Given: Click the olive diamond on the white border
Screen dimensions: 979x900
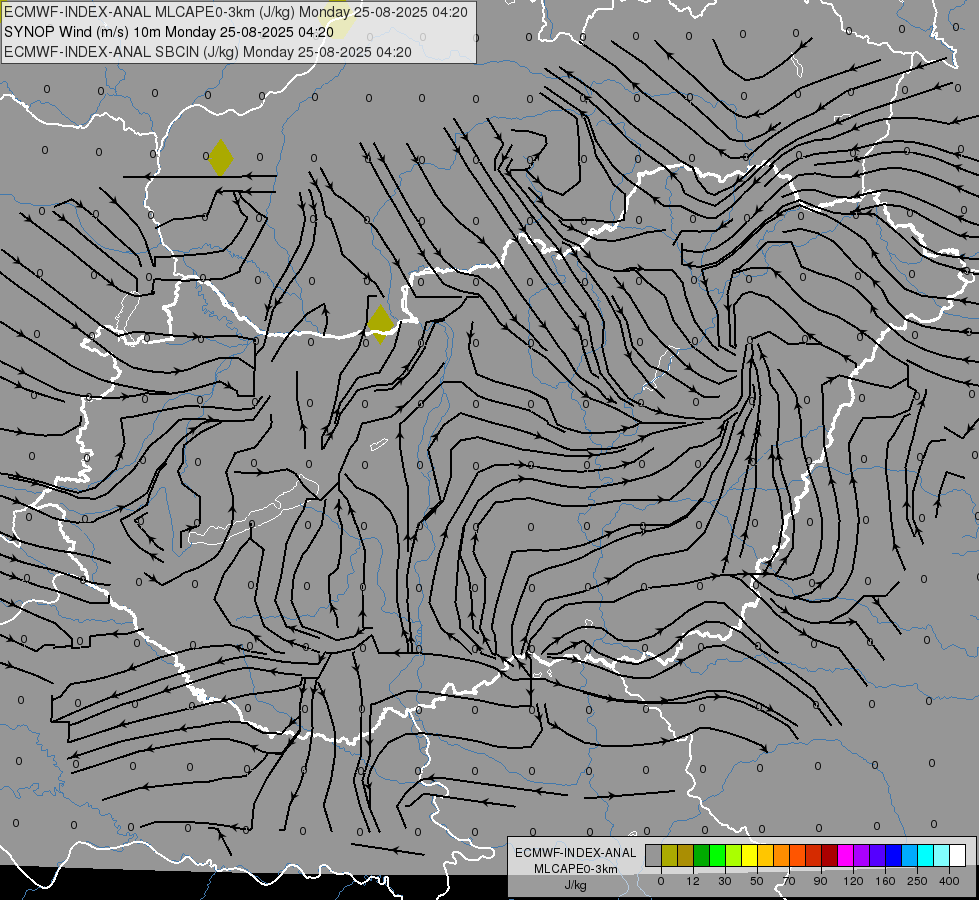Looking at the screenshot, I should [x=380, y=324].
